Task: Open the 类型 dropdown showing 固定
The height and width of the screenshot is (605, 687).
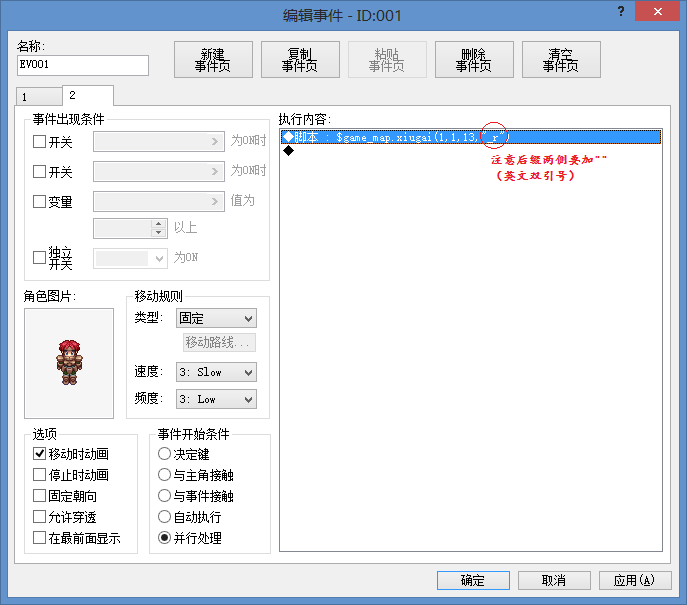Action: (x=216, y=318)
